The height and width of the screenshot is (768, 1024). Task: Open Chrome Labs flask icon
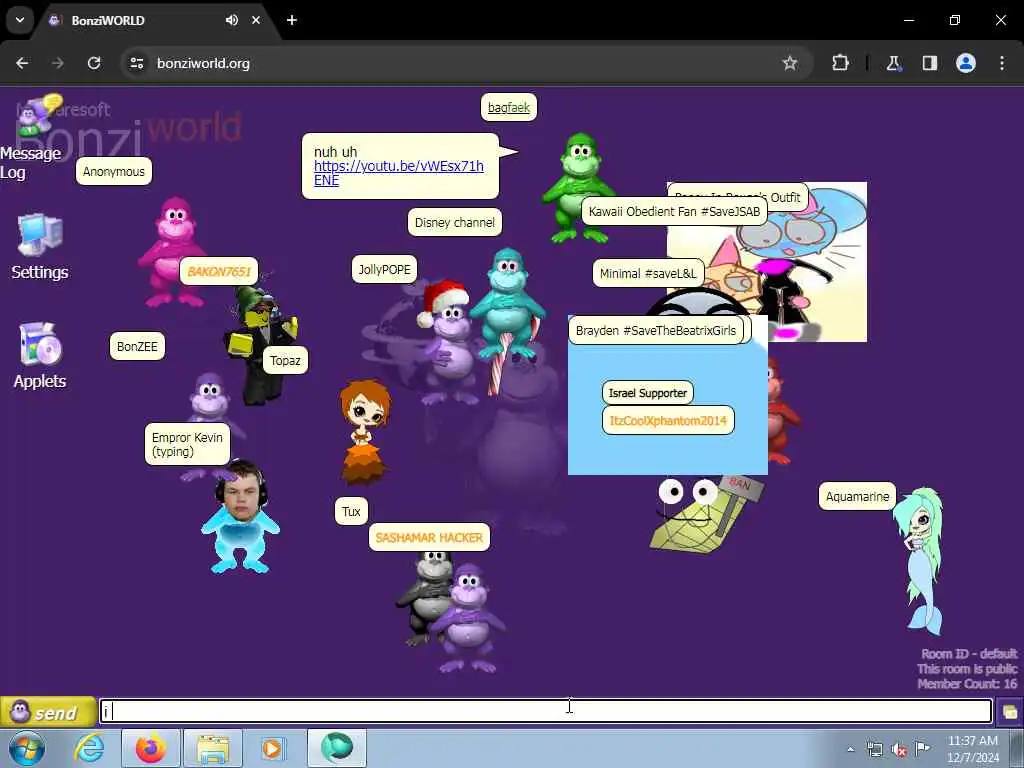tap(893, 63)
